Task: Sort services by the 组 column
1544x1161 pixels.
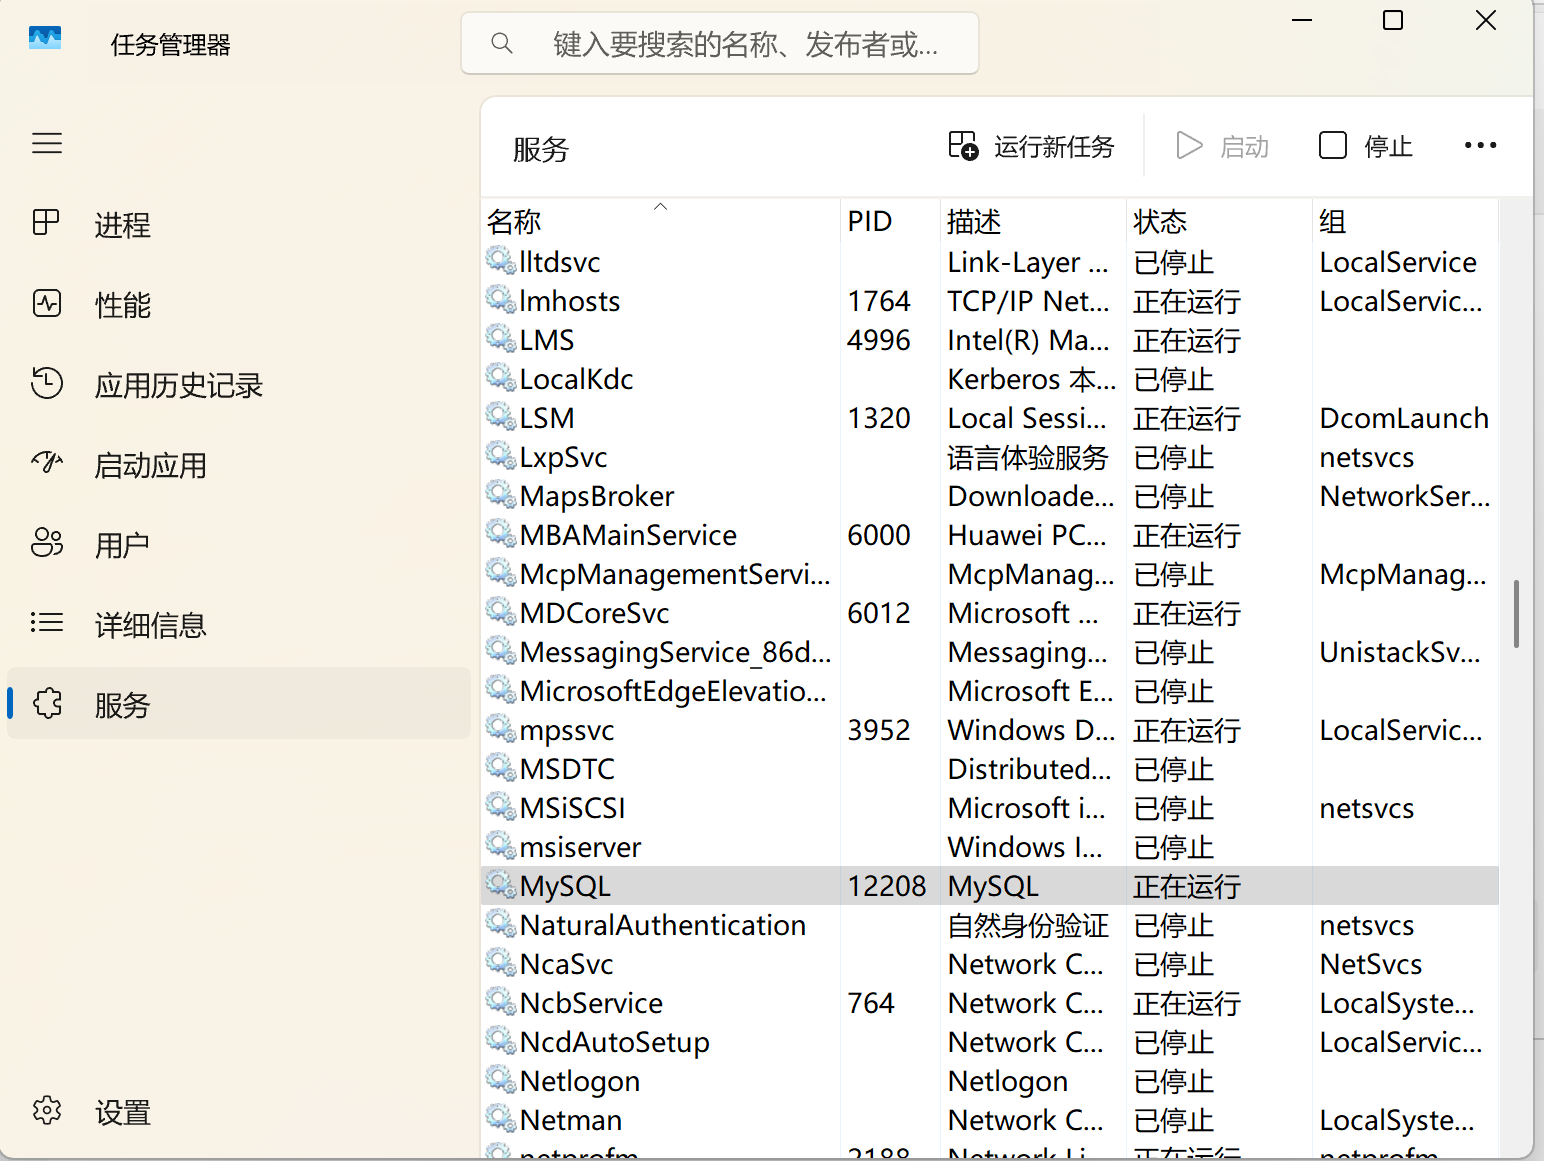Action: [x=1406, y=220]
